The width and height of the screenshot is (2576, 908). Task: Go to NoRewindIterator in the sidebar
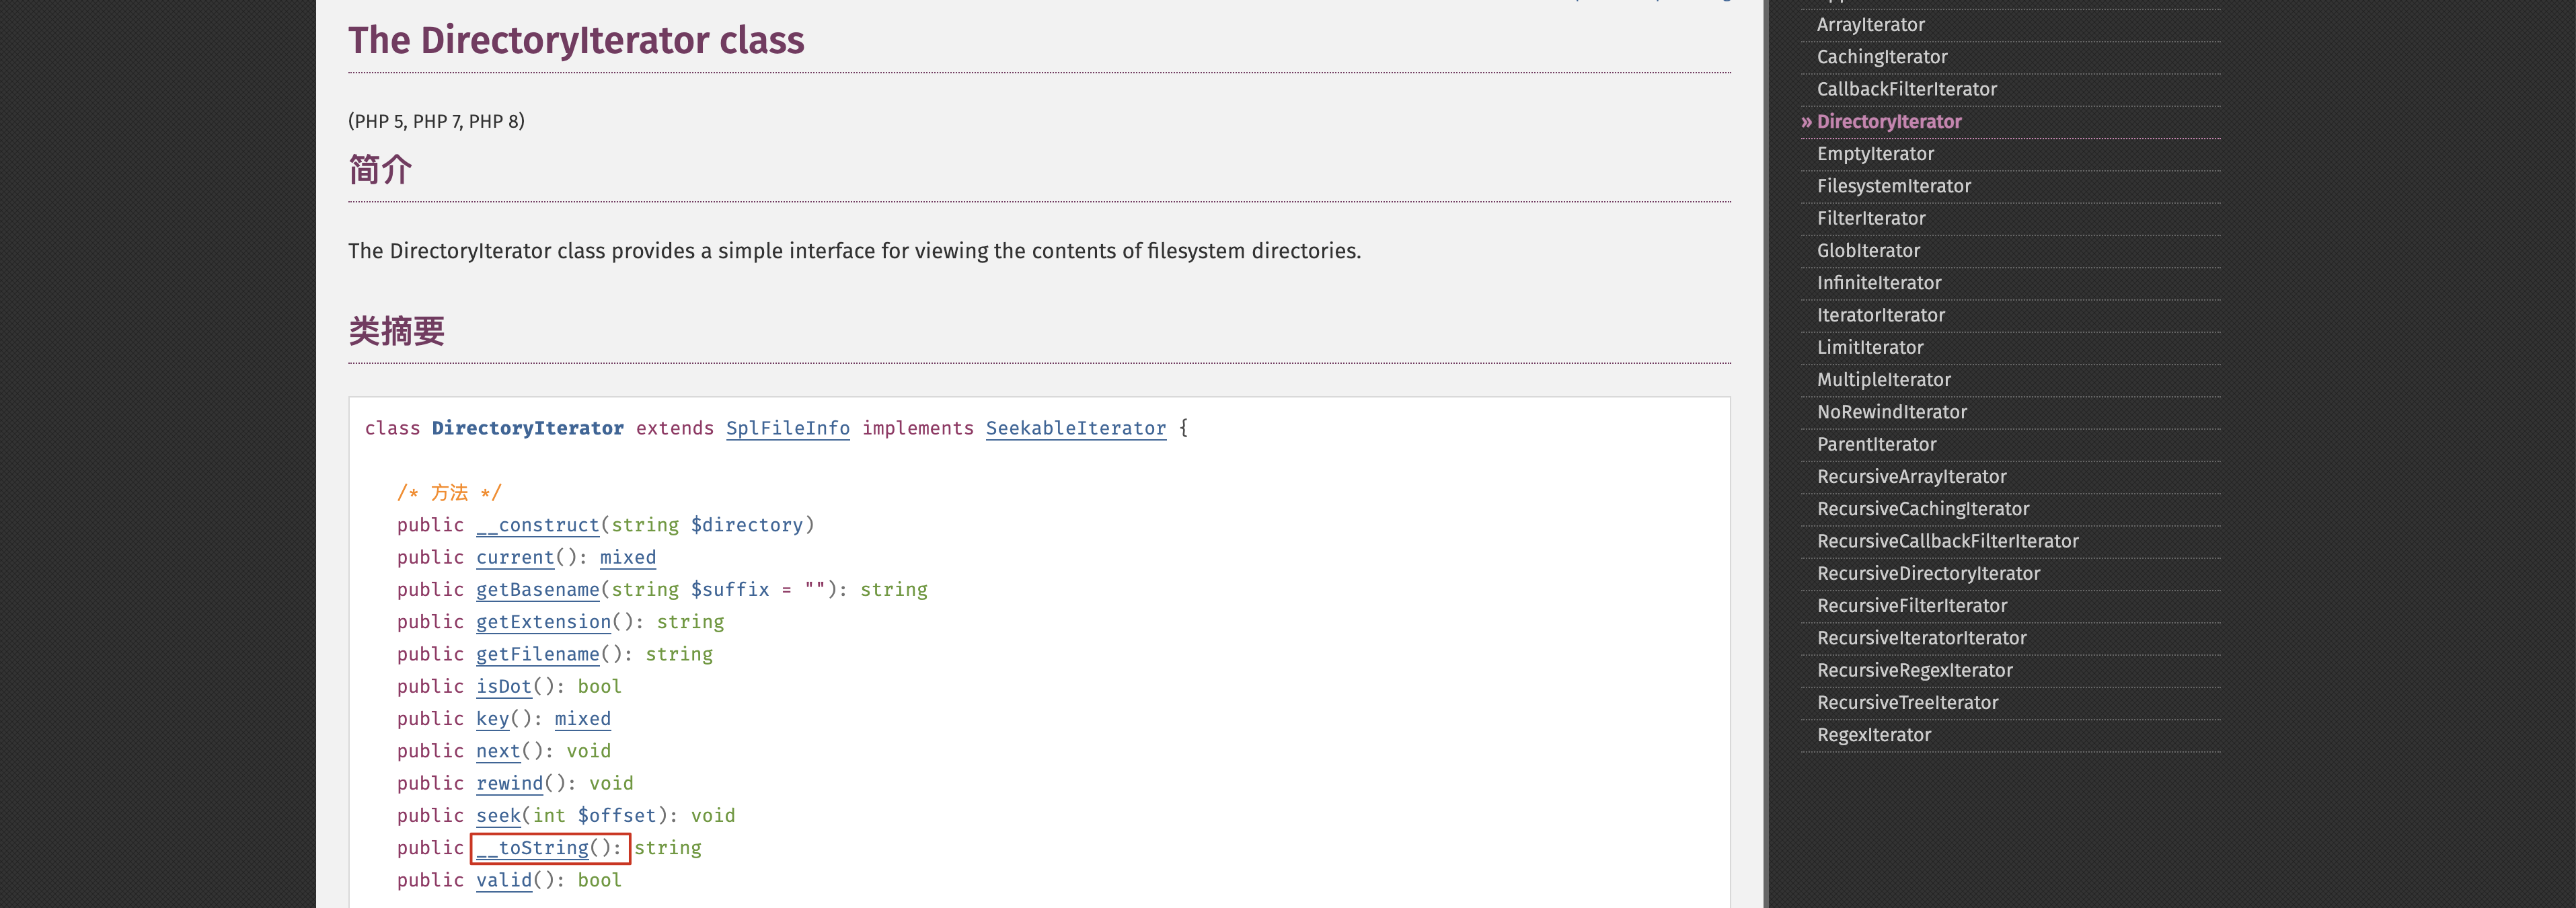tap(1892, 412)
